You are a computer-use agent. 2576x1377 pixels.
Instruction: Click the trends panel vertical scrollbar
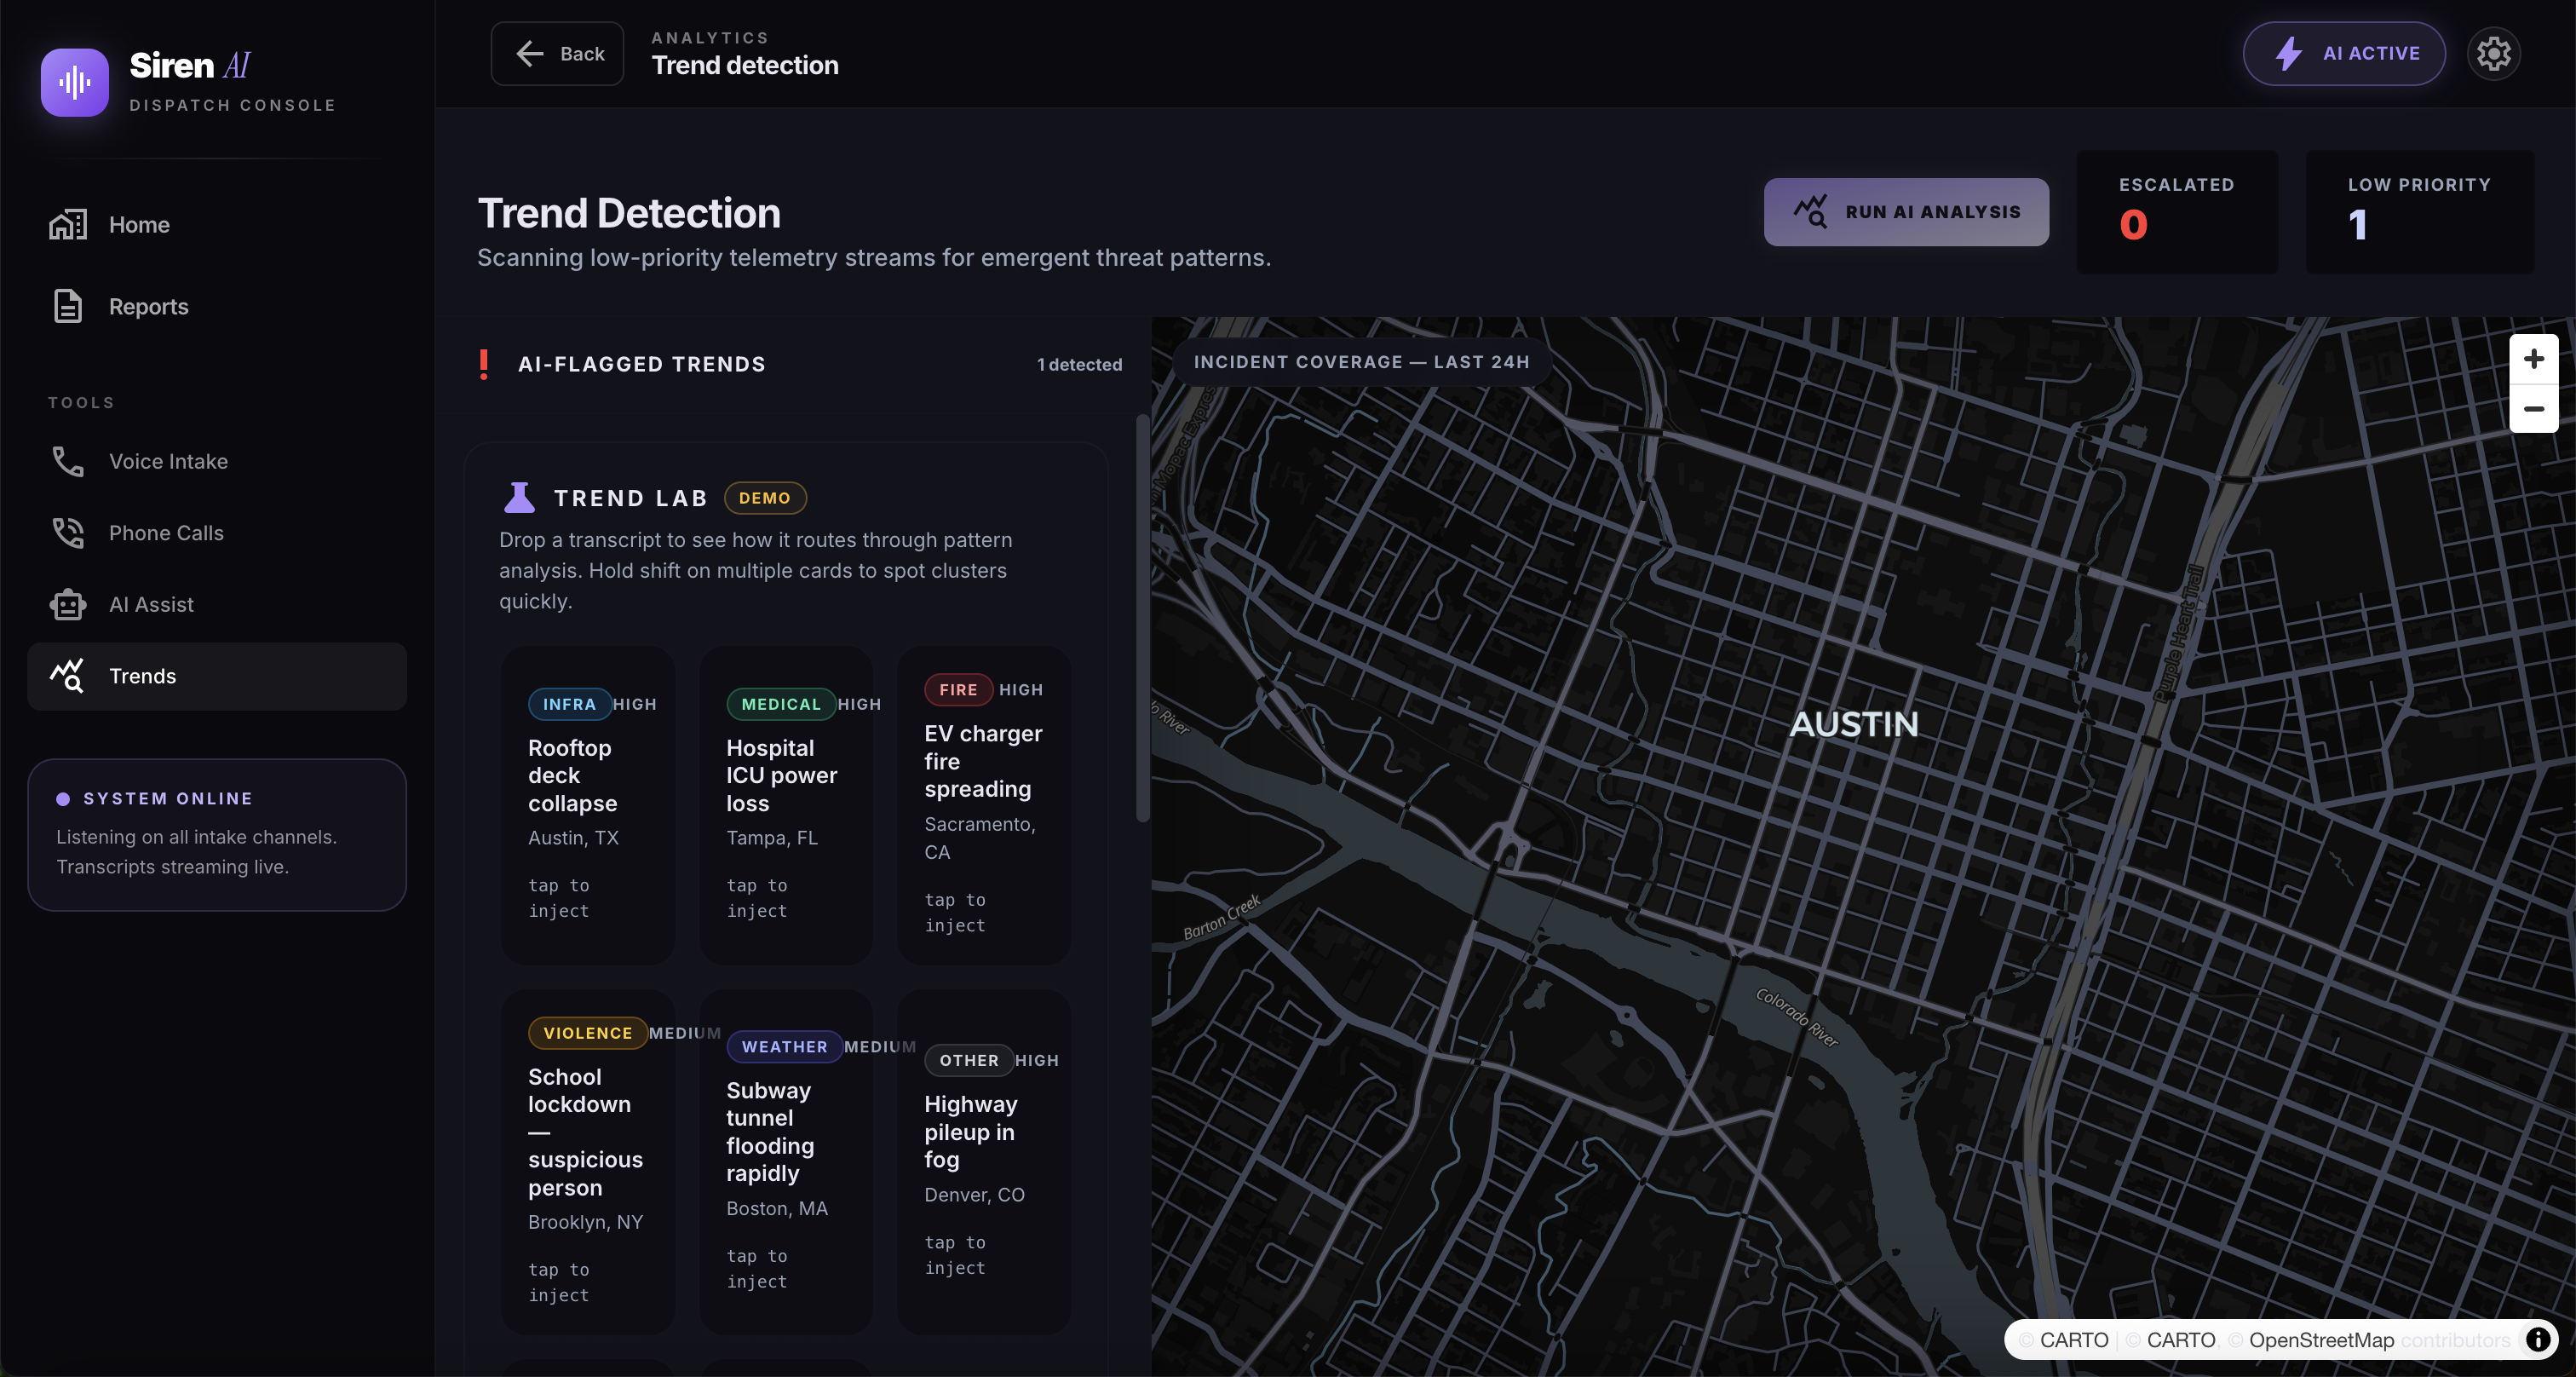pos(1142,620)
